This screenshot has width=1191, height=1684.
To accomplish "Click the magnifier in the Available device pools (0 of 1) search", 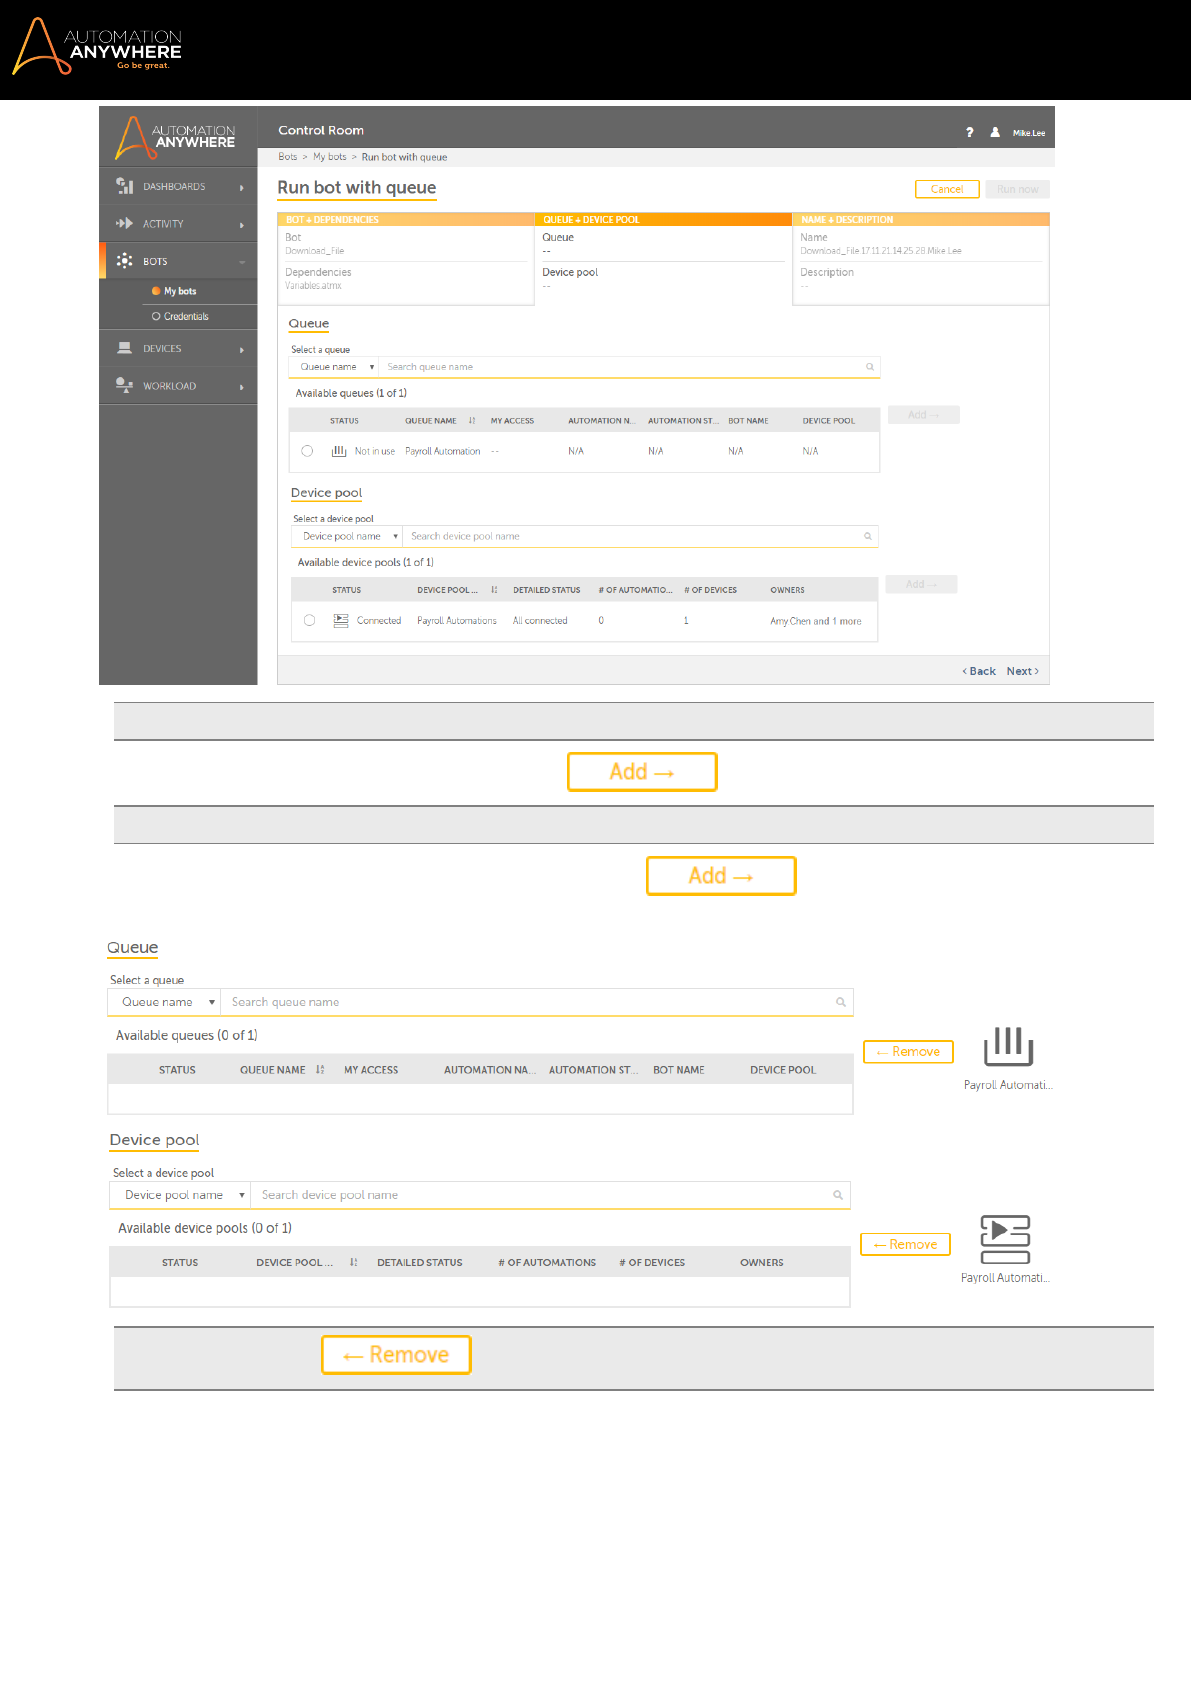I will [x=838, y=1195].
